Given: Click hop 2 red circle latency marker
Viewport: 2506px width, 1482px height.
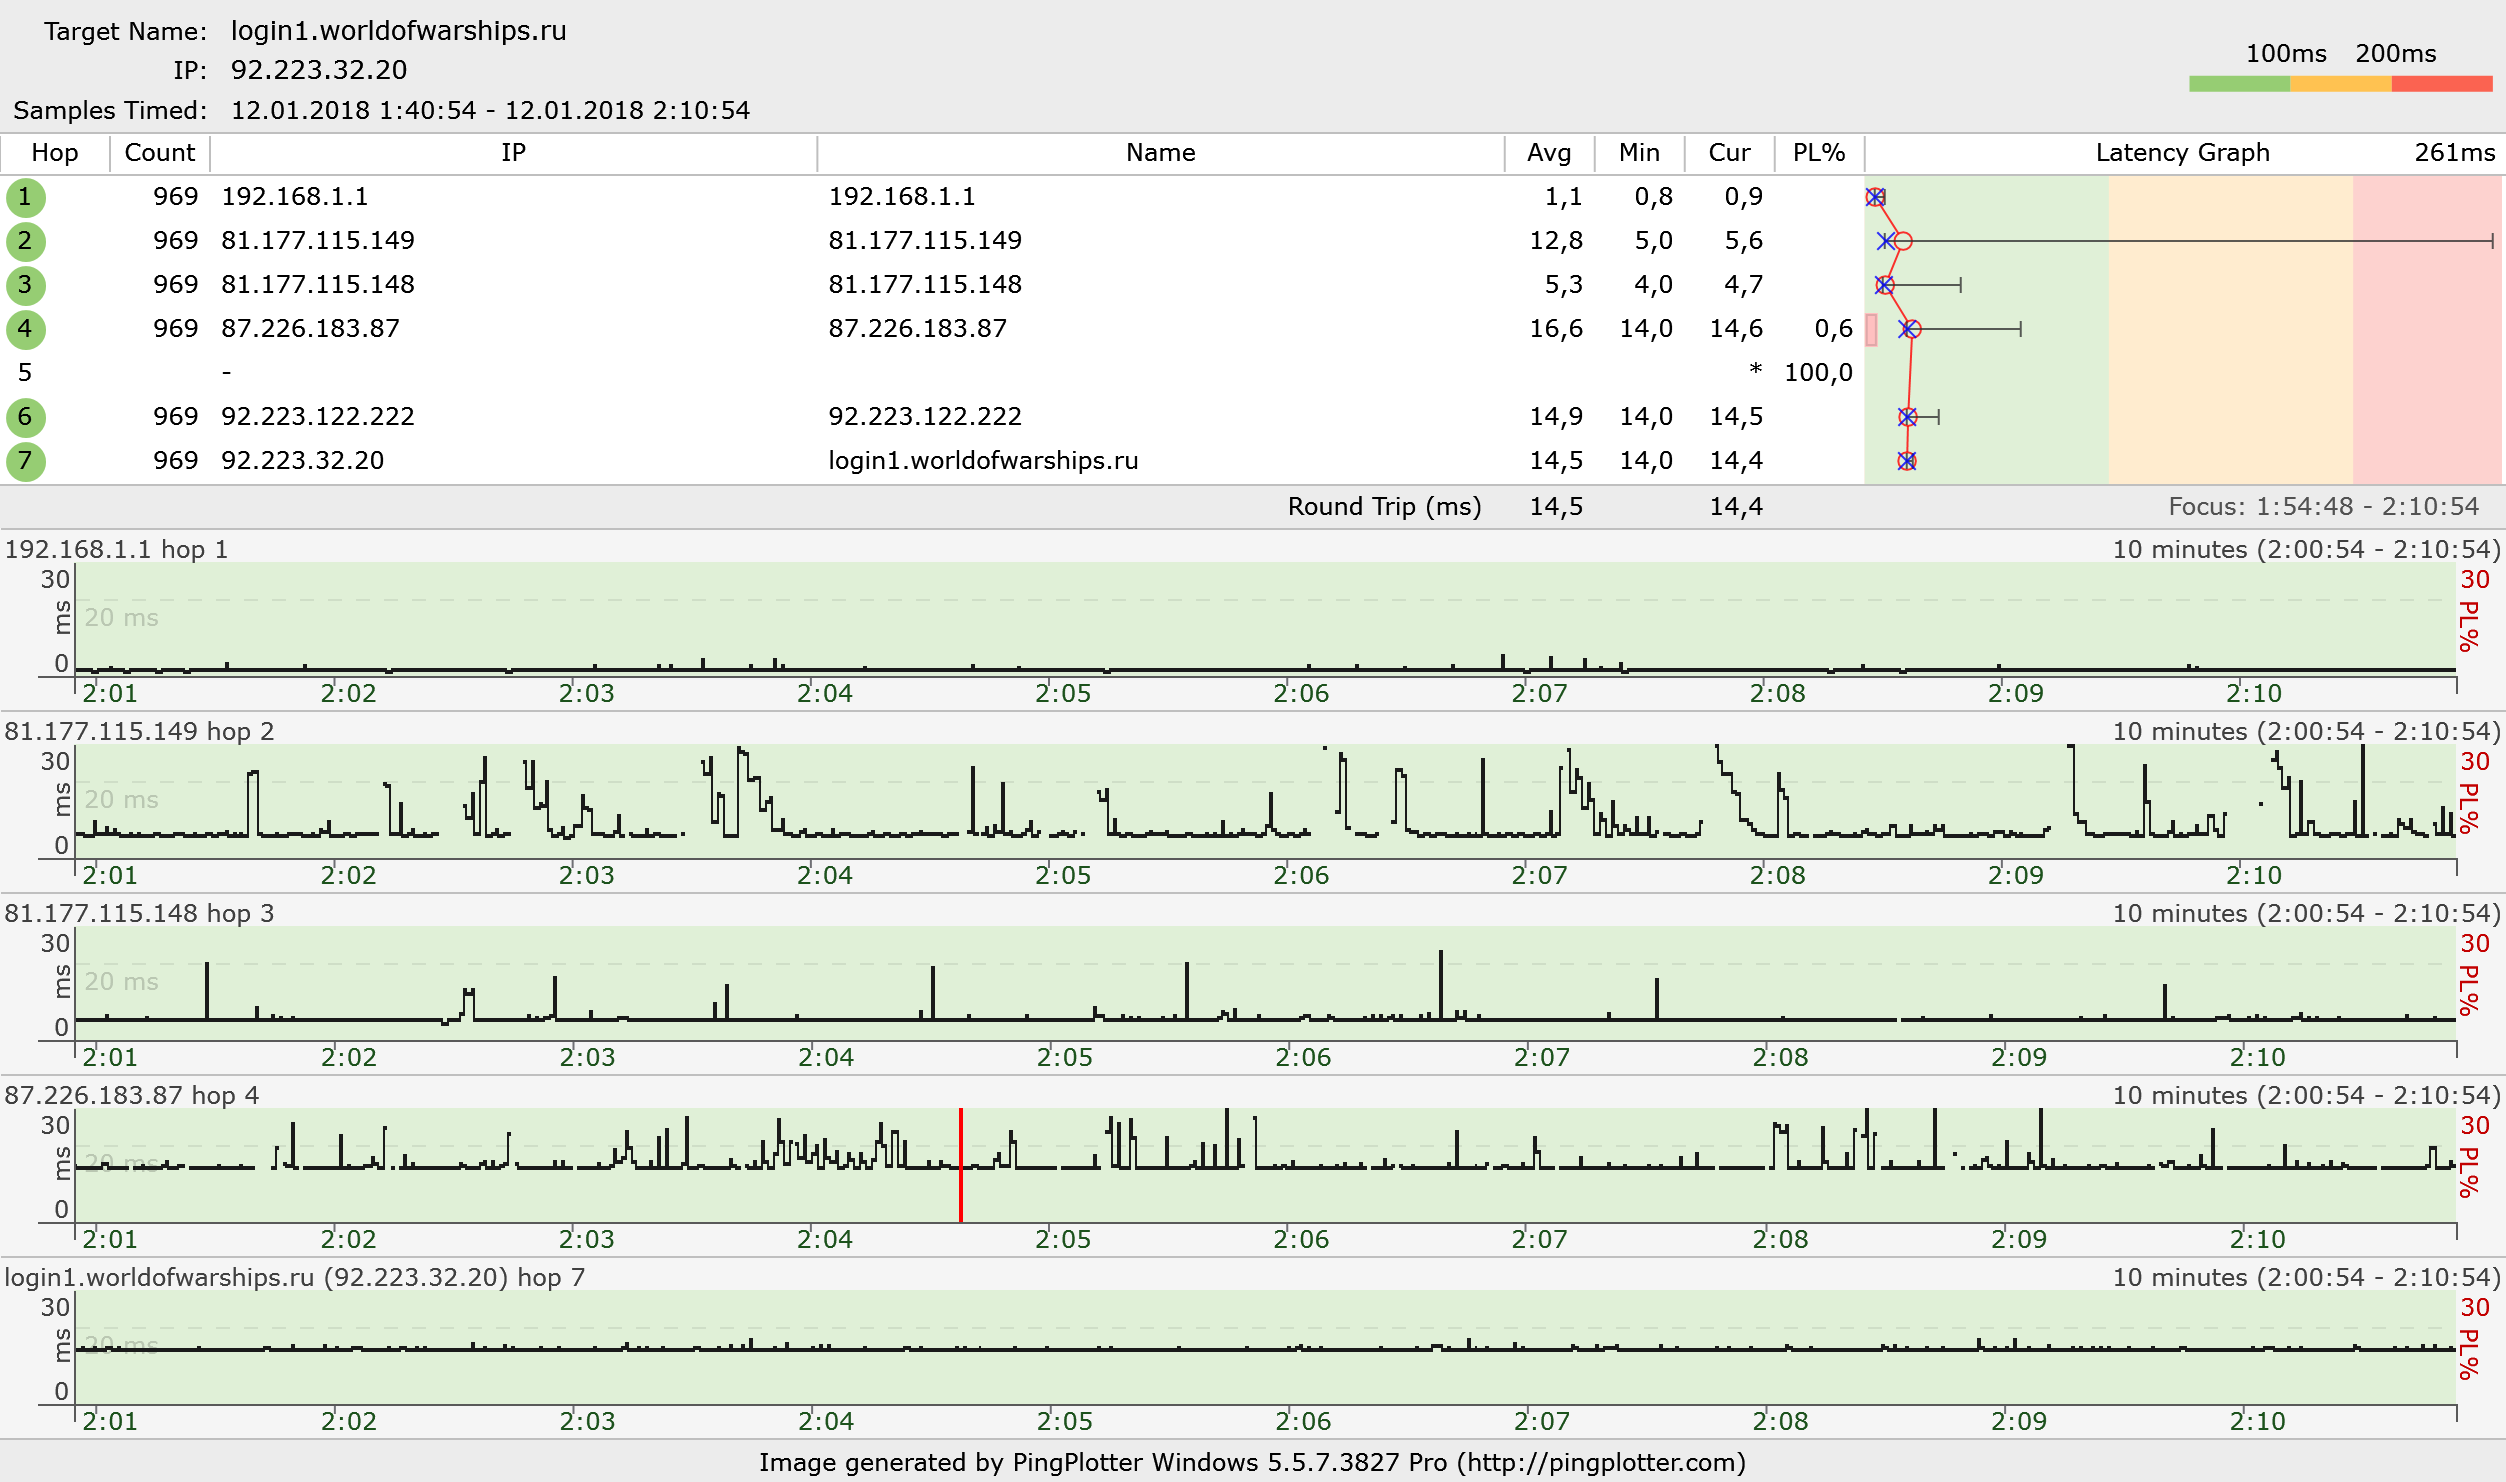Looking at the screenshot, I should (1903, 241).
